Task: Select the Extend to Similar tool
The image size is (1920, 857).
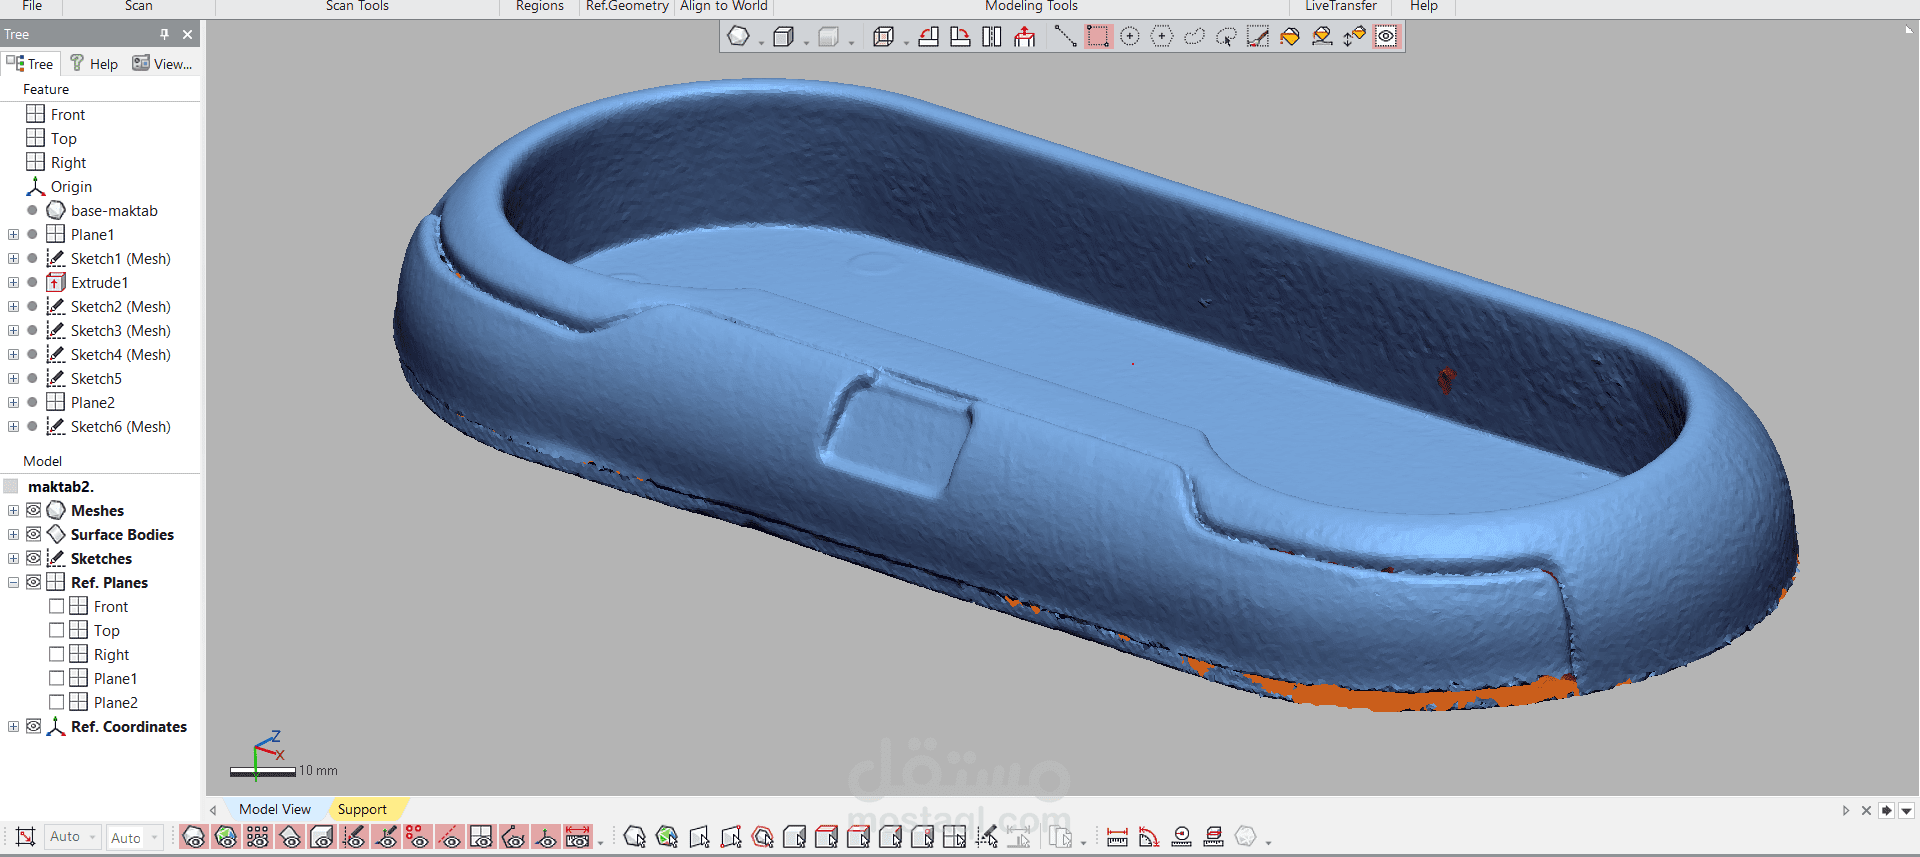Action: point(1322,37)
